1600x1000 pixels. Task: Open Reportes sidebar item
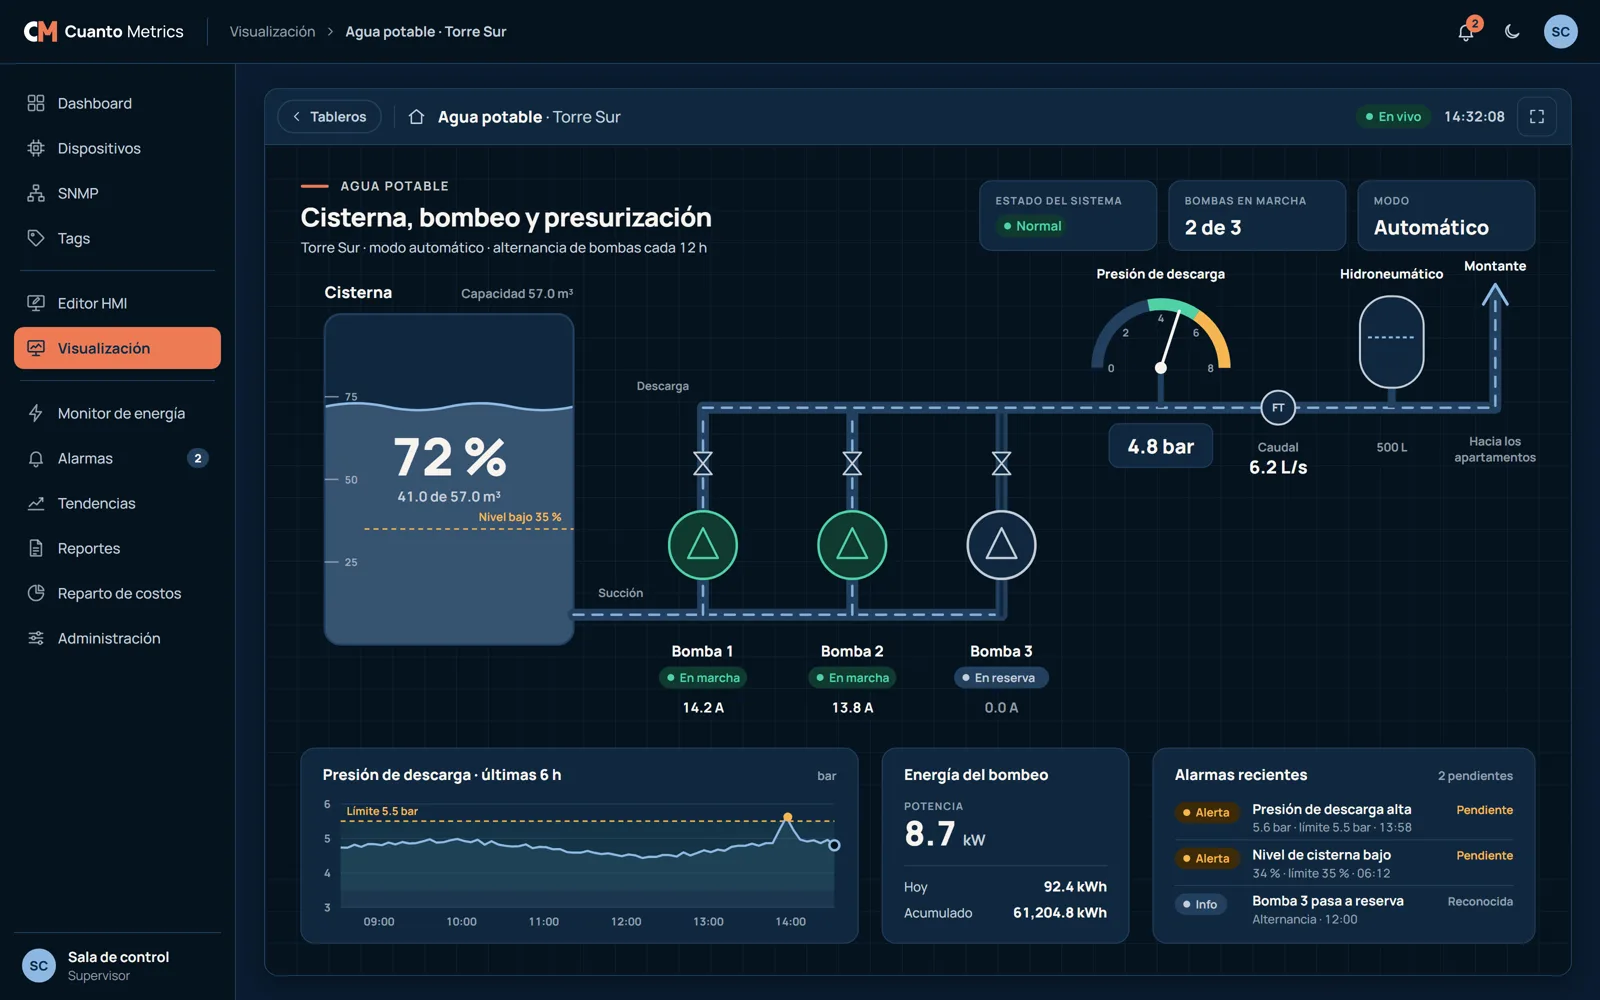click(117, 548)
